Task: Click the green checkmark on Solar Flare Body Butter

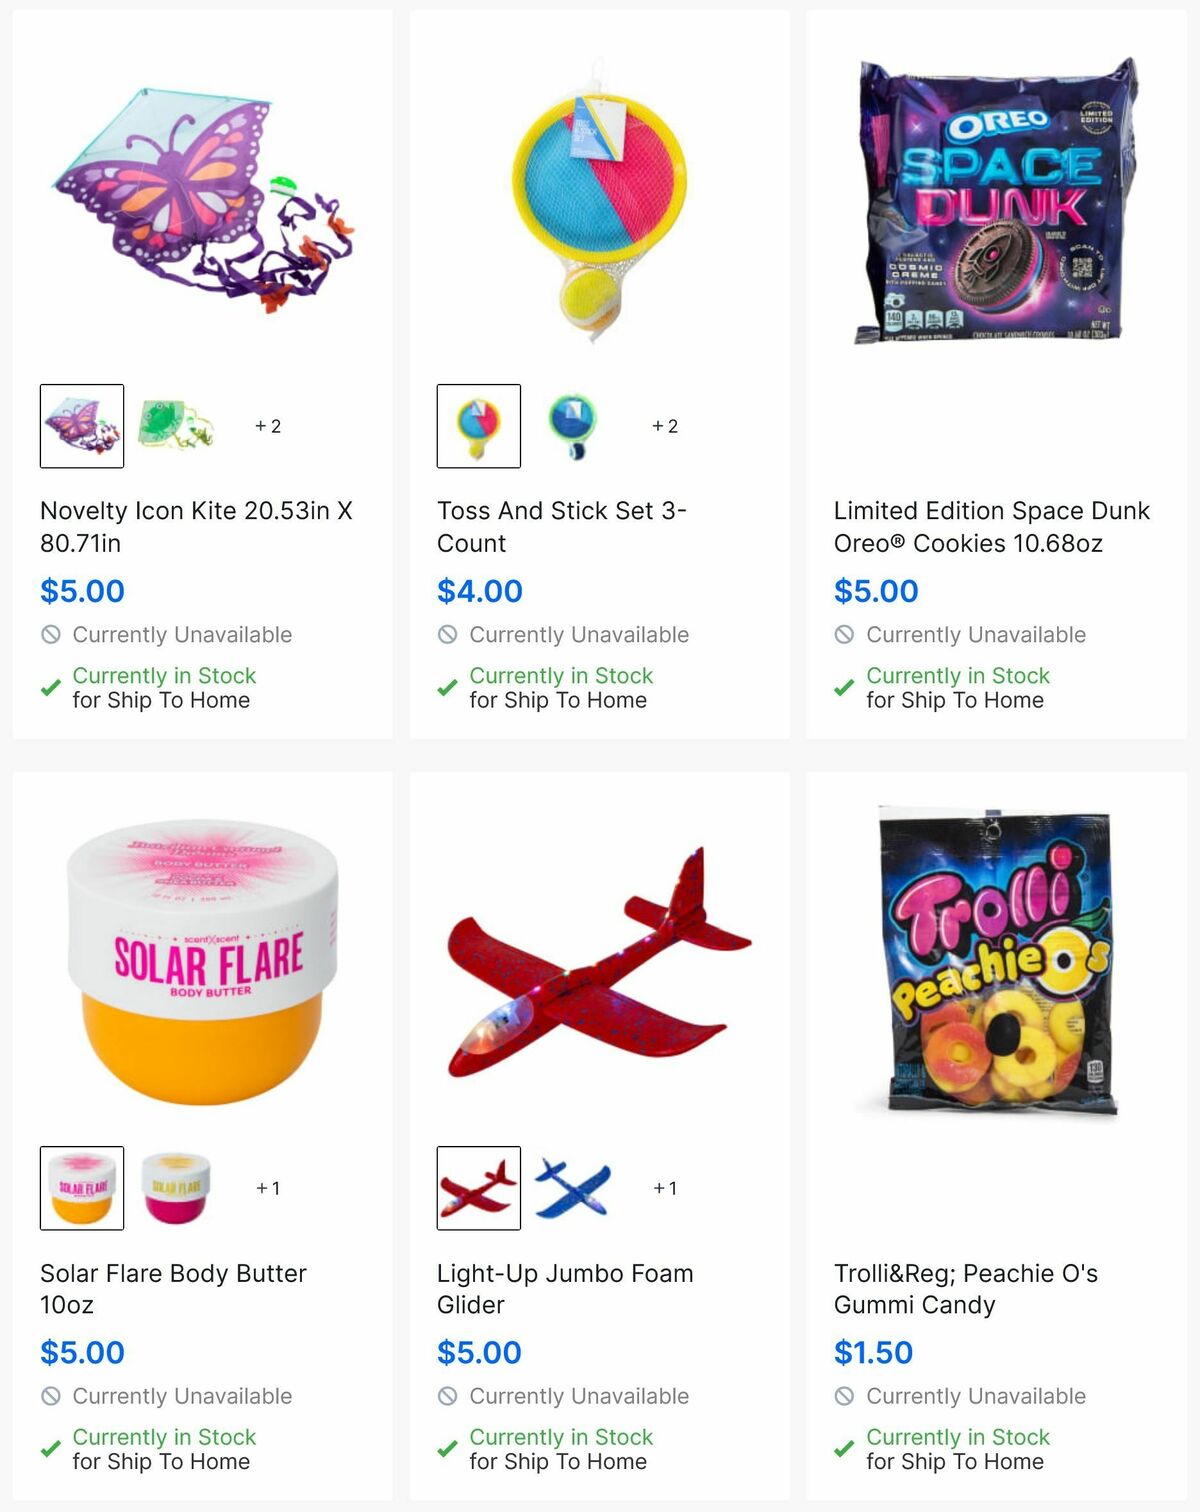Action: tap(47, 1449)
